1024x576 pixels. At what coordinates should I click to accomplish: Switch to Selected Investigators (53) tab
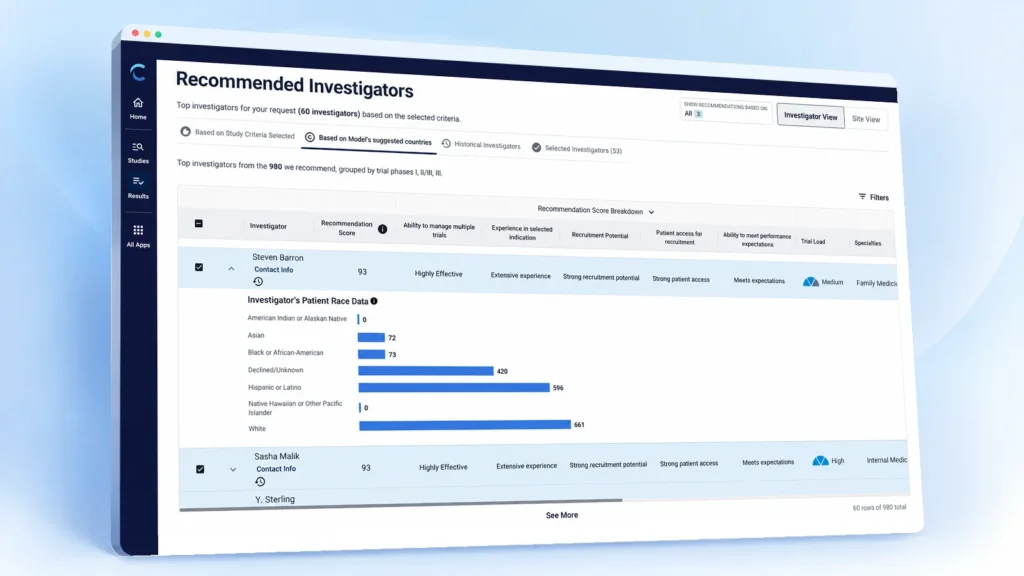click(x=577, y=149)
